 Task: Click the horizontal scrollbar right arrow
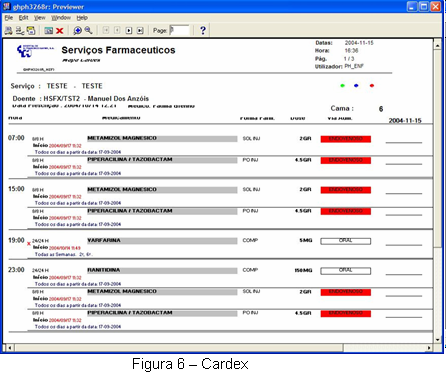429,348
